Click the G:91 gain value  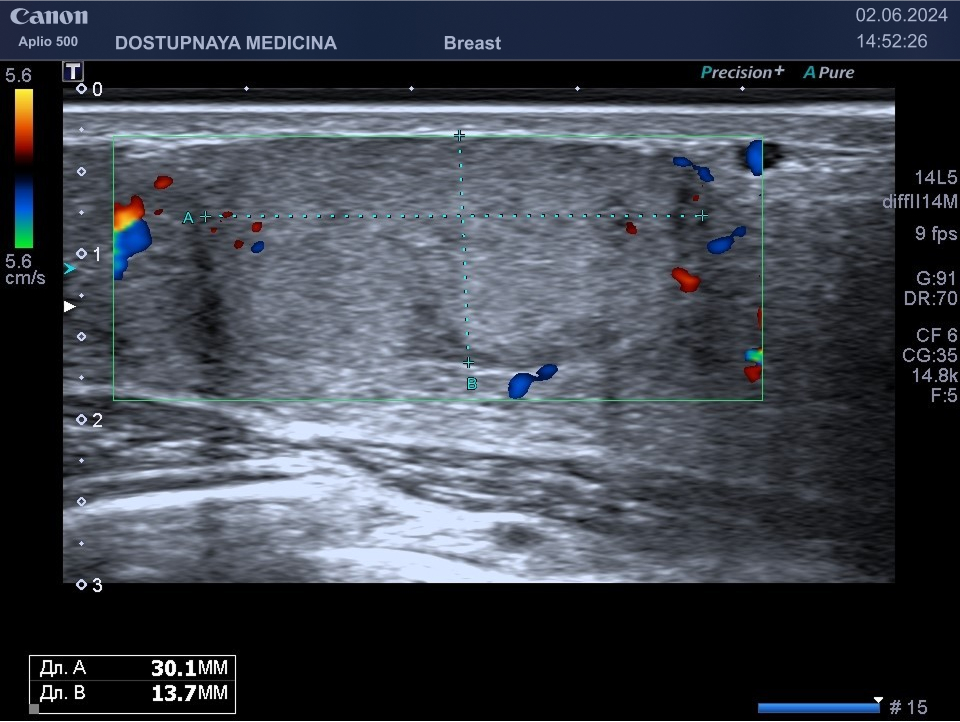coord(935,279)
